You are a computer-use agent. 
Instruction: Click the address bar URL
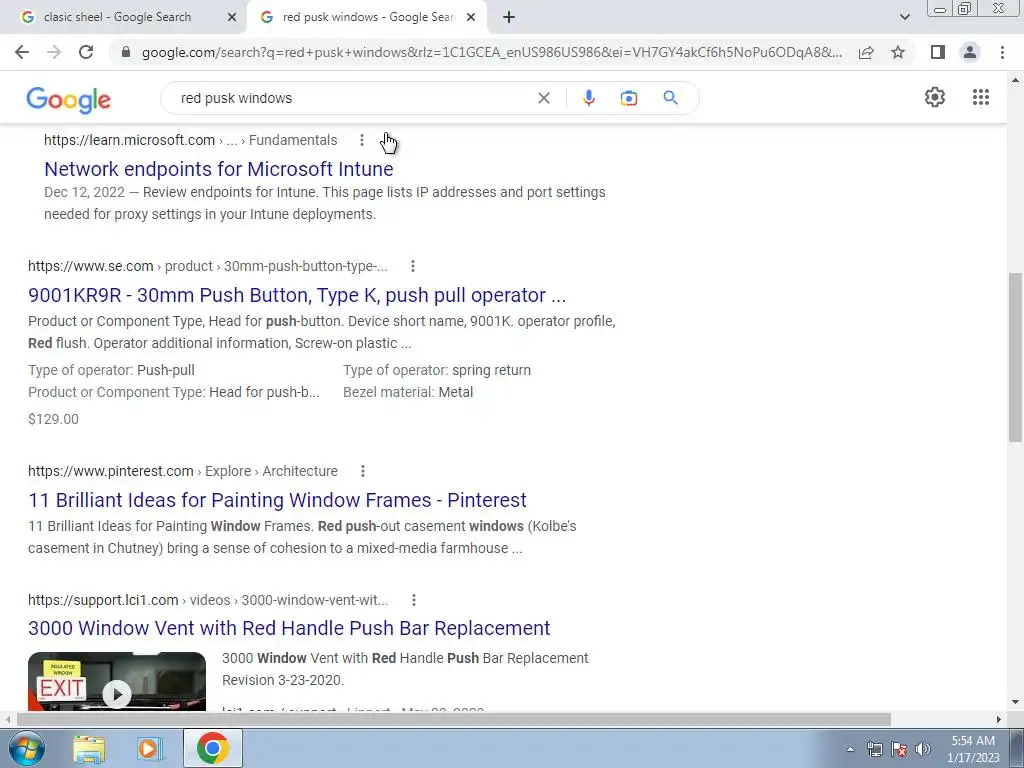pyautogui.click(x=492, y=52)
